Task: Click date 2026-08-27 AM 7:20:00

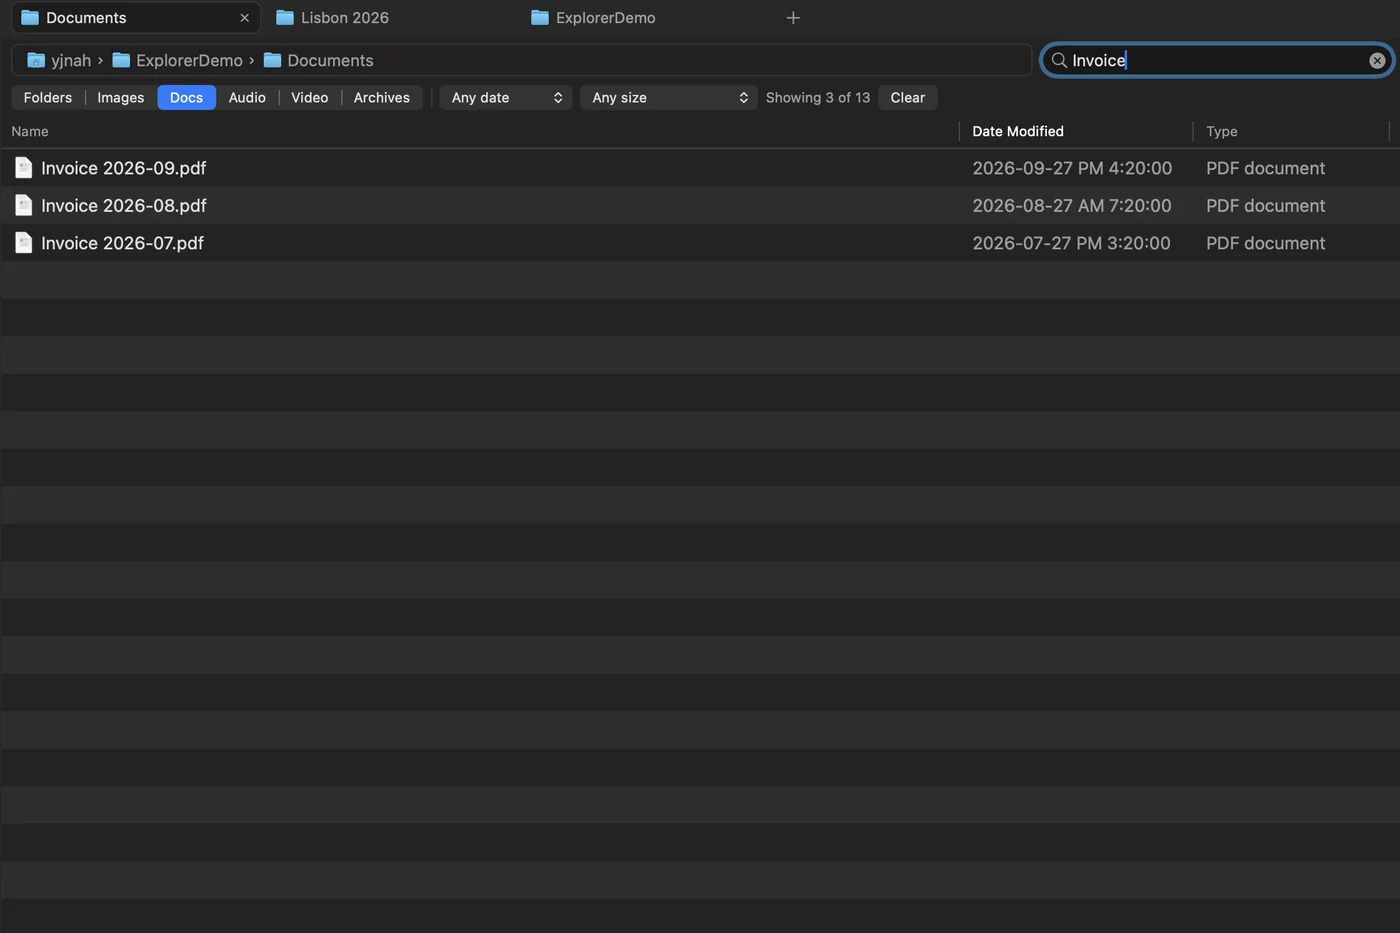Action: [1072, 205]
